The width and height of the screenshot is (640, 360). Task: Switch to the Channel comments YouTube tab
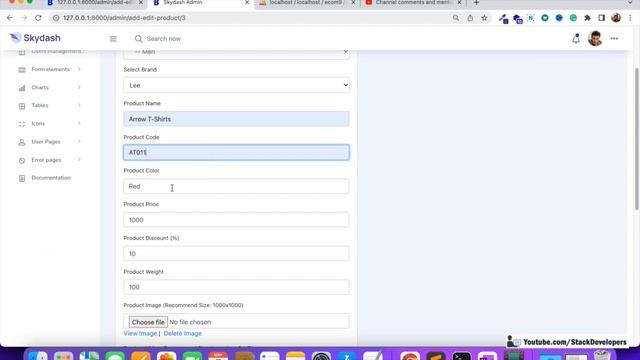coord(413,3)
